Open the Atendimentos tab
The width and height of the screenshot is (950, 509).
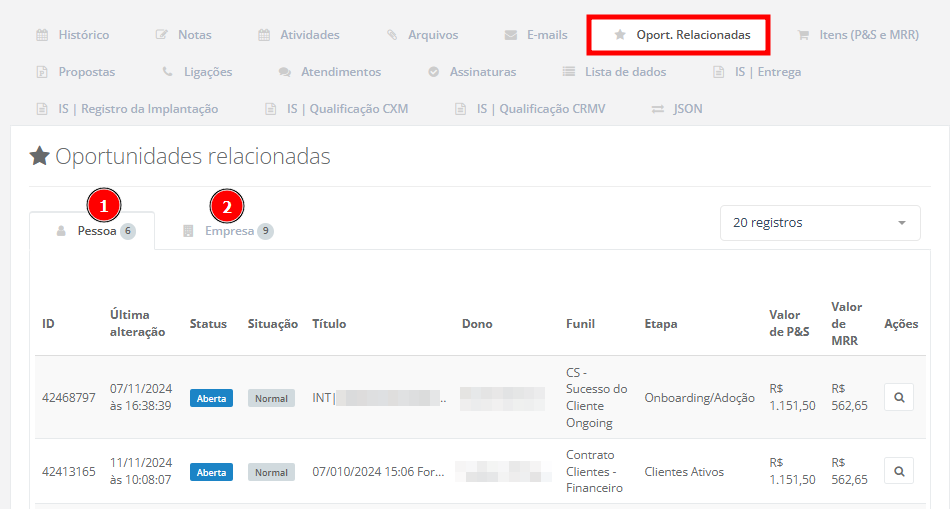(340, 72)
